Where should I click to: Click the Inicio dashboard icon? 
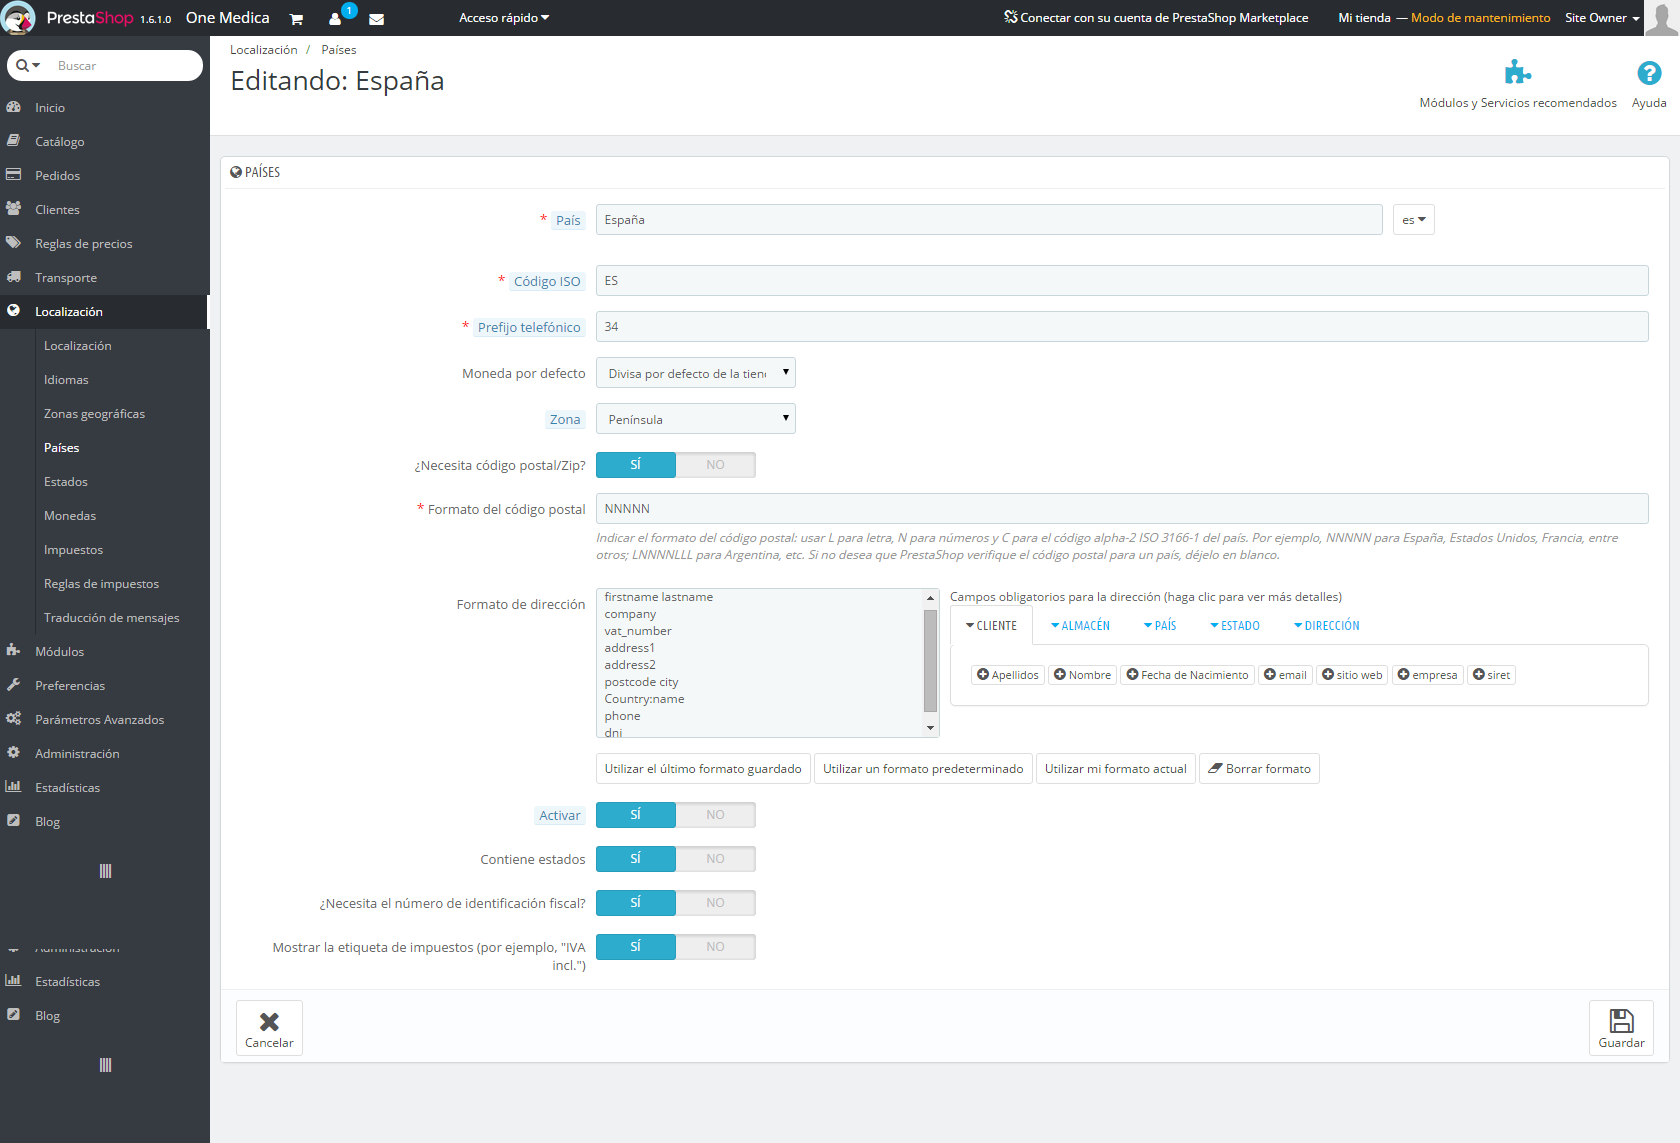(x=14, y=107)
